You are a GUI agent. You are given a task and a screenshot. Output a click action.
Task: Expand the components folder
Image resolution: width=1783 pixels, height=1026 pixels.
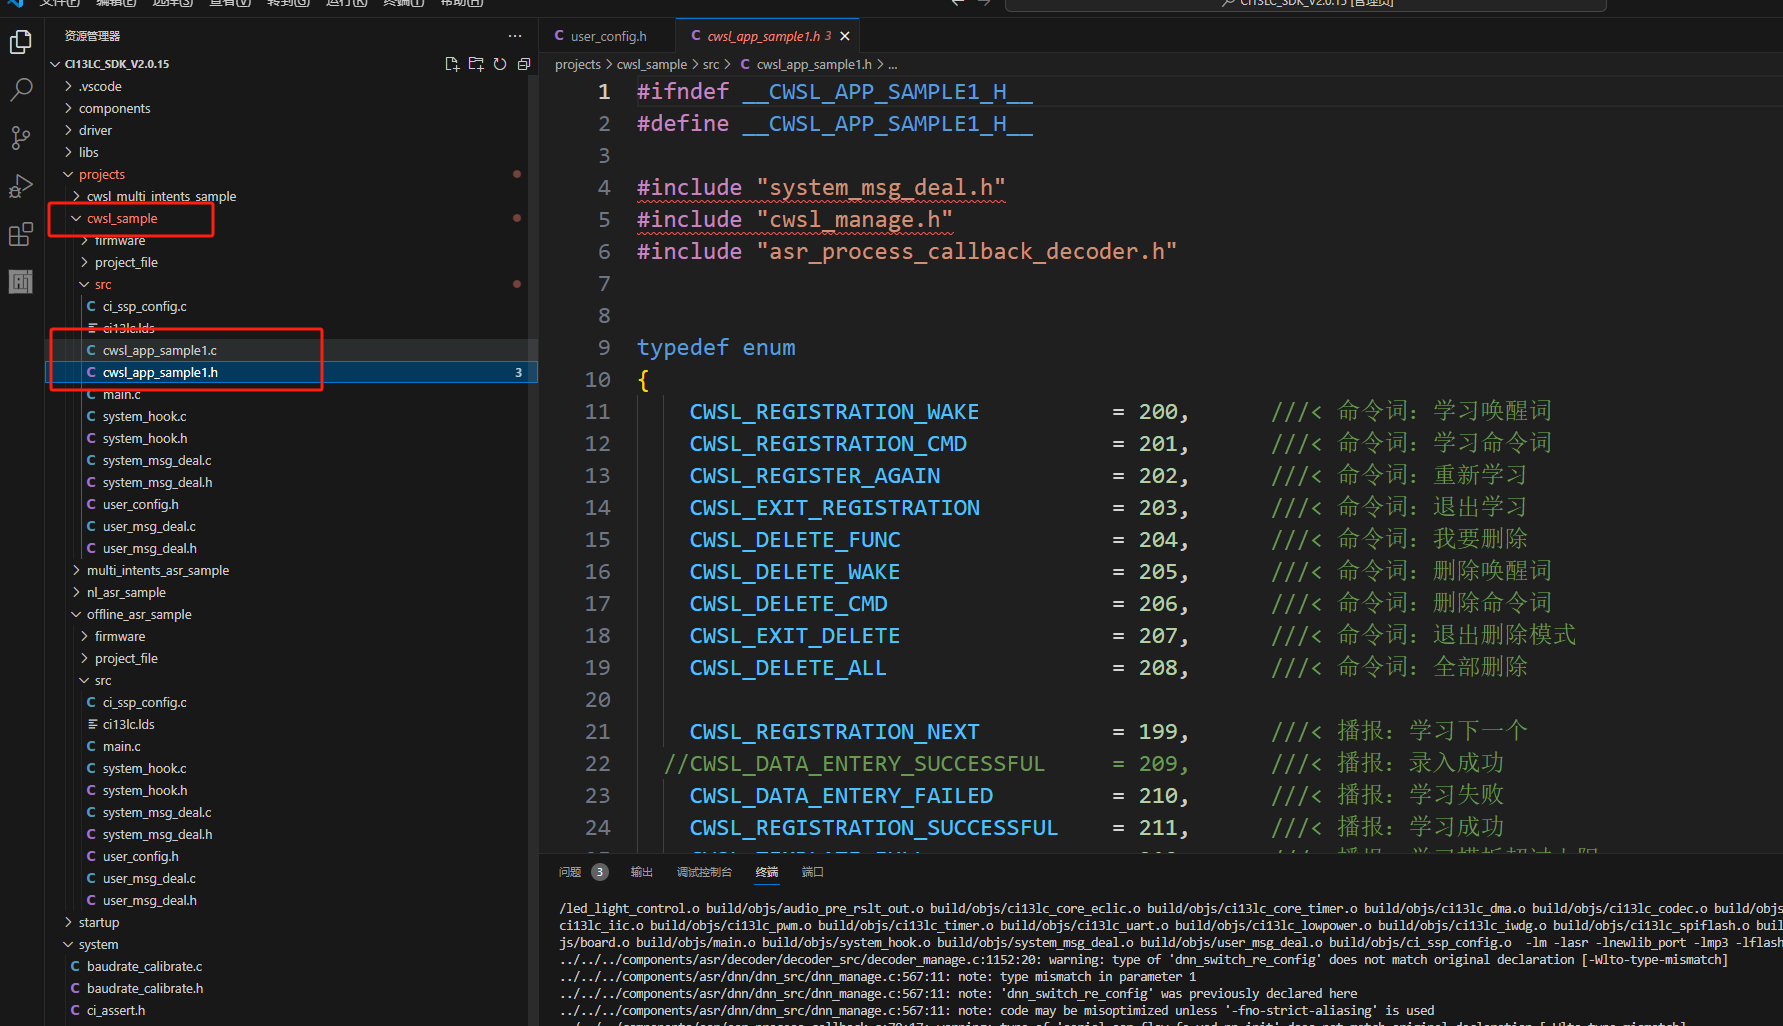coord(114,108)
